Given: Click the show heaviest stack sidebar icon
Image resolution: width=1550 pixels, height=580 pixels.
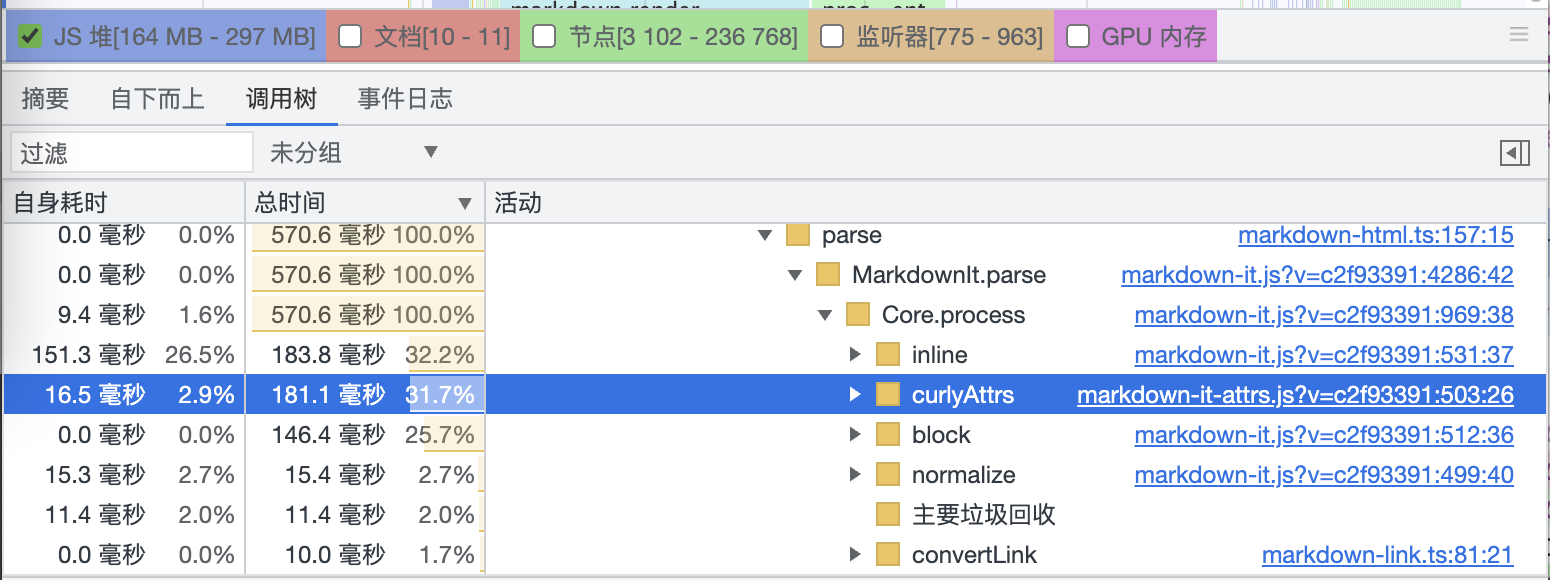Looking at the screenshot, I should click(1515, 153).
